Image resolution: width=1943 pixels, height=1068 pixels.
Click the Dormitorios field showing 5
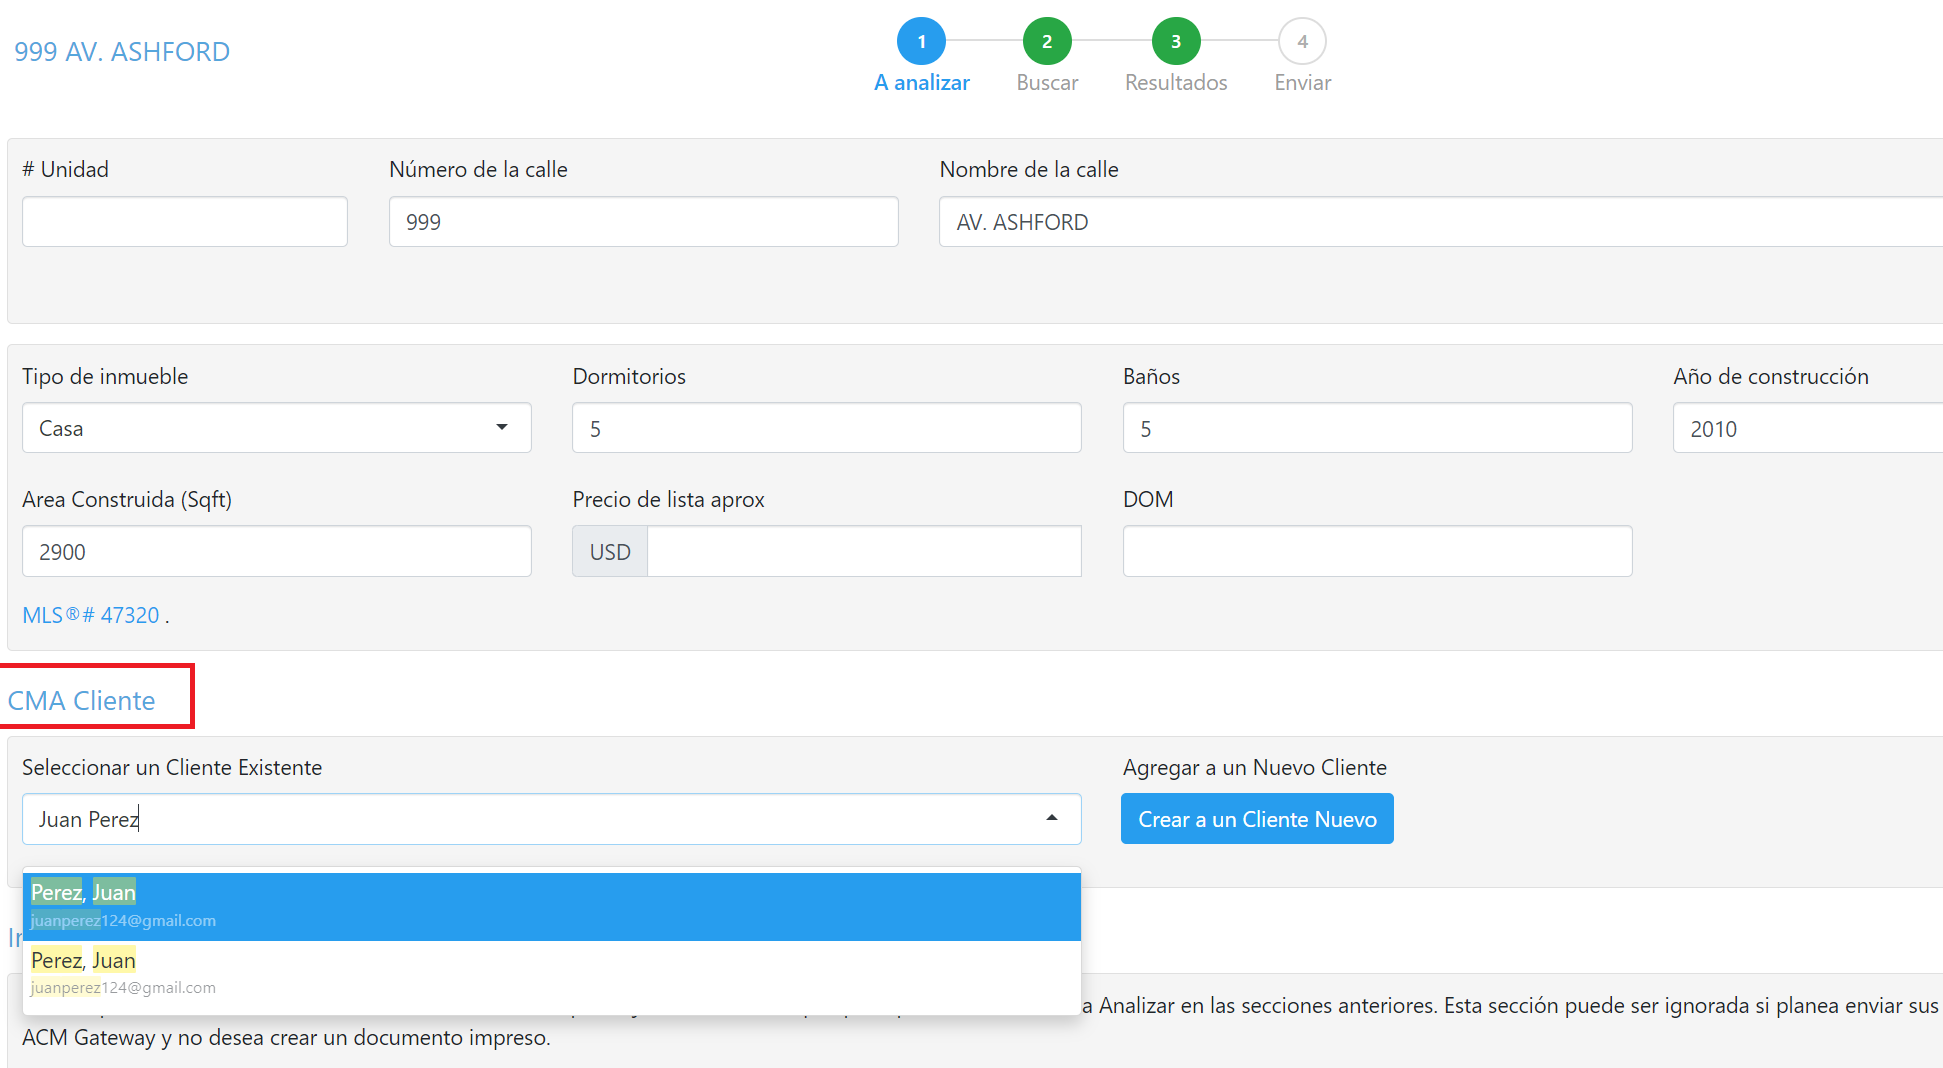click(x=826, y=427)
